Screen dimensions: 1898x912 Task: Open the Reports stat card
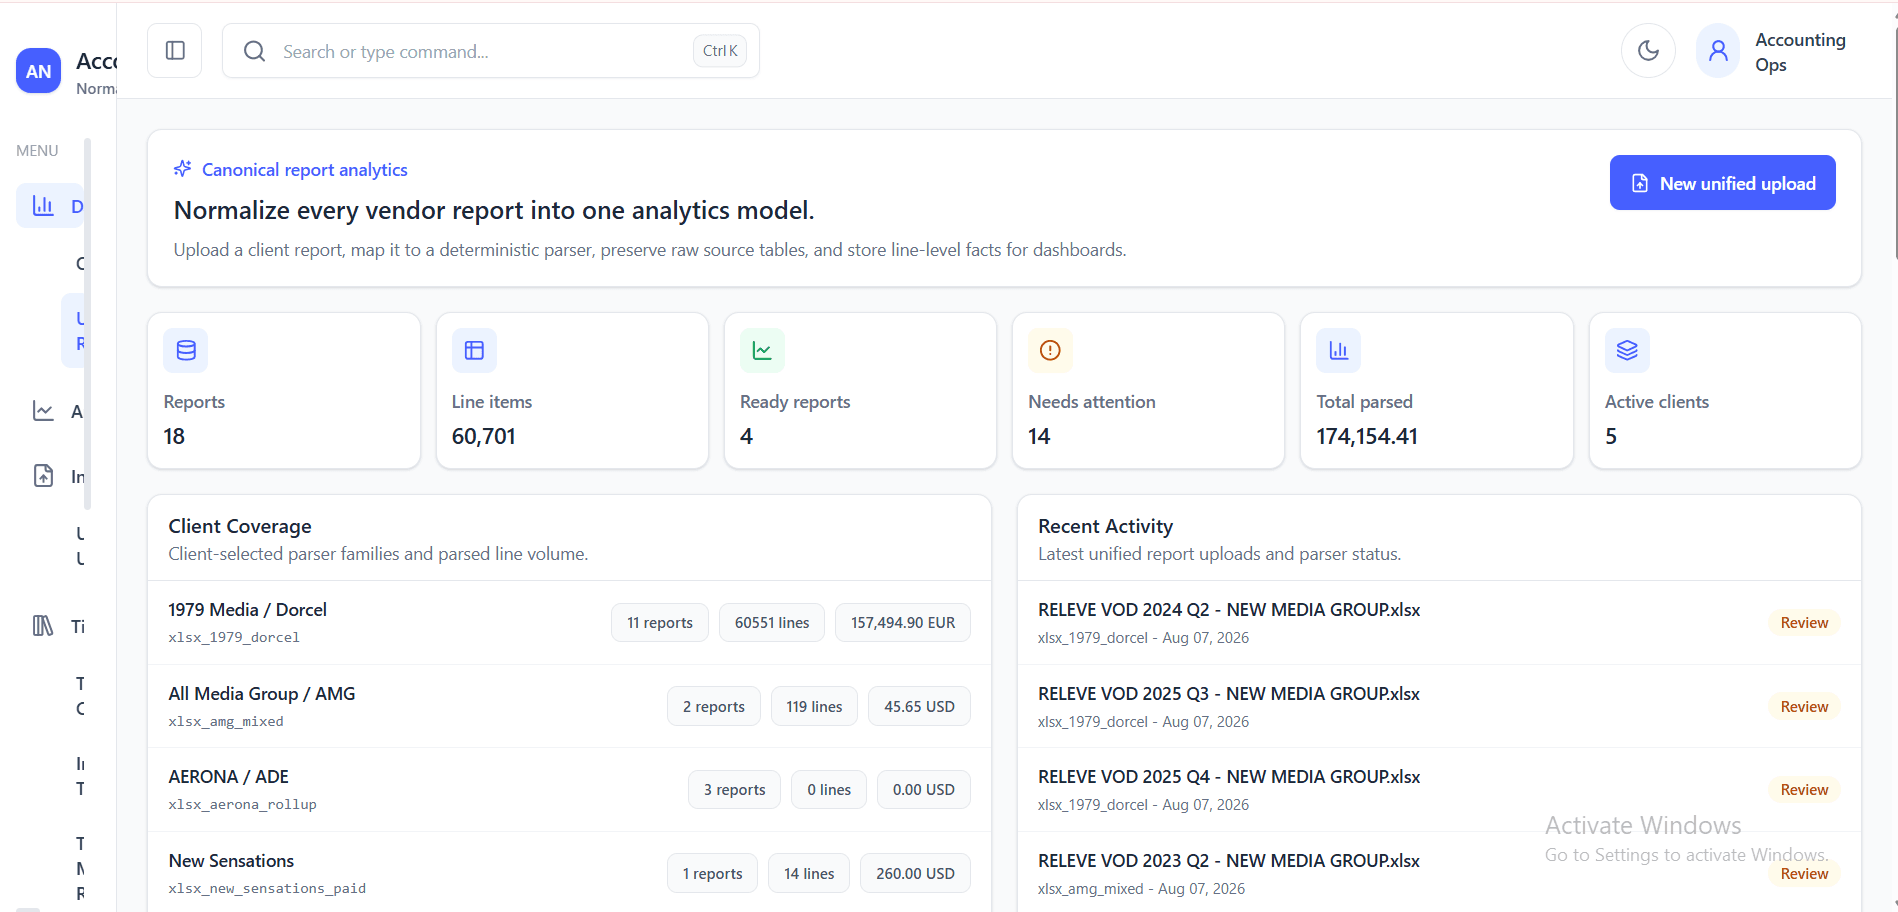[284, 390]
